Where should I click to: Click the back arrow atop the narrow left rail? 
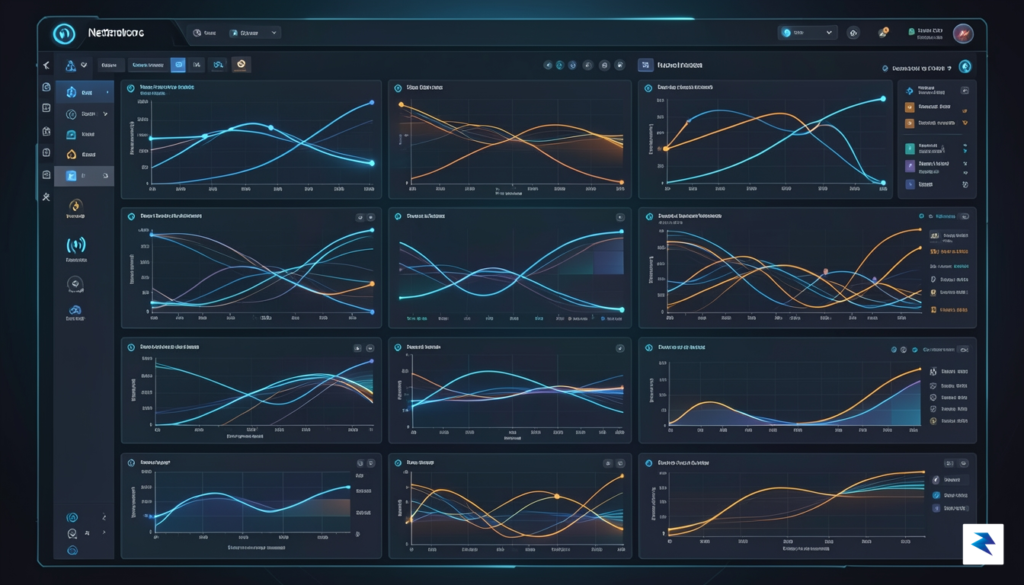[x=46, y=65]
